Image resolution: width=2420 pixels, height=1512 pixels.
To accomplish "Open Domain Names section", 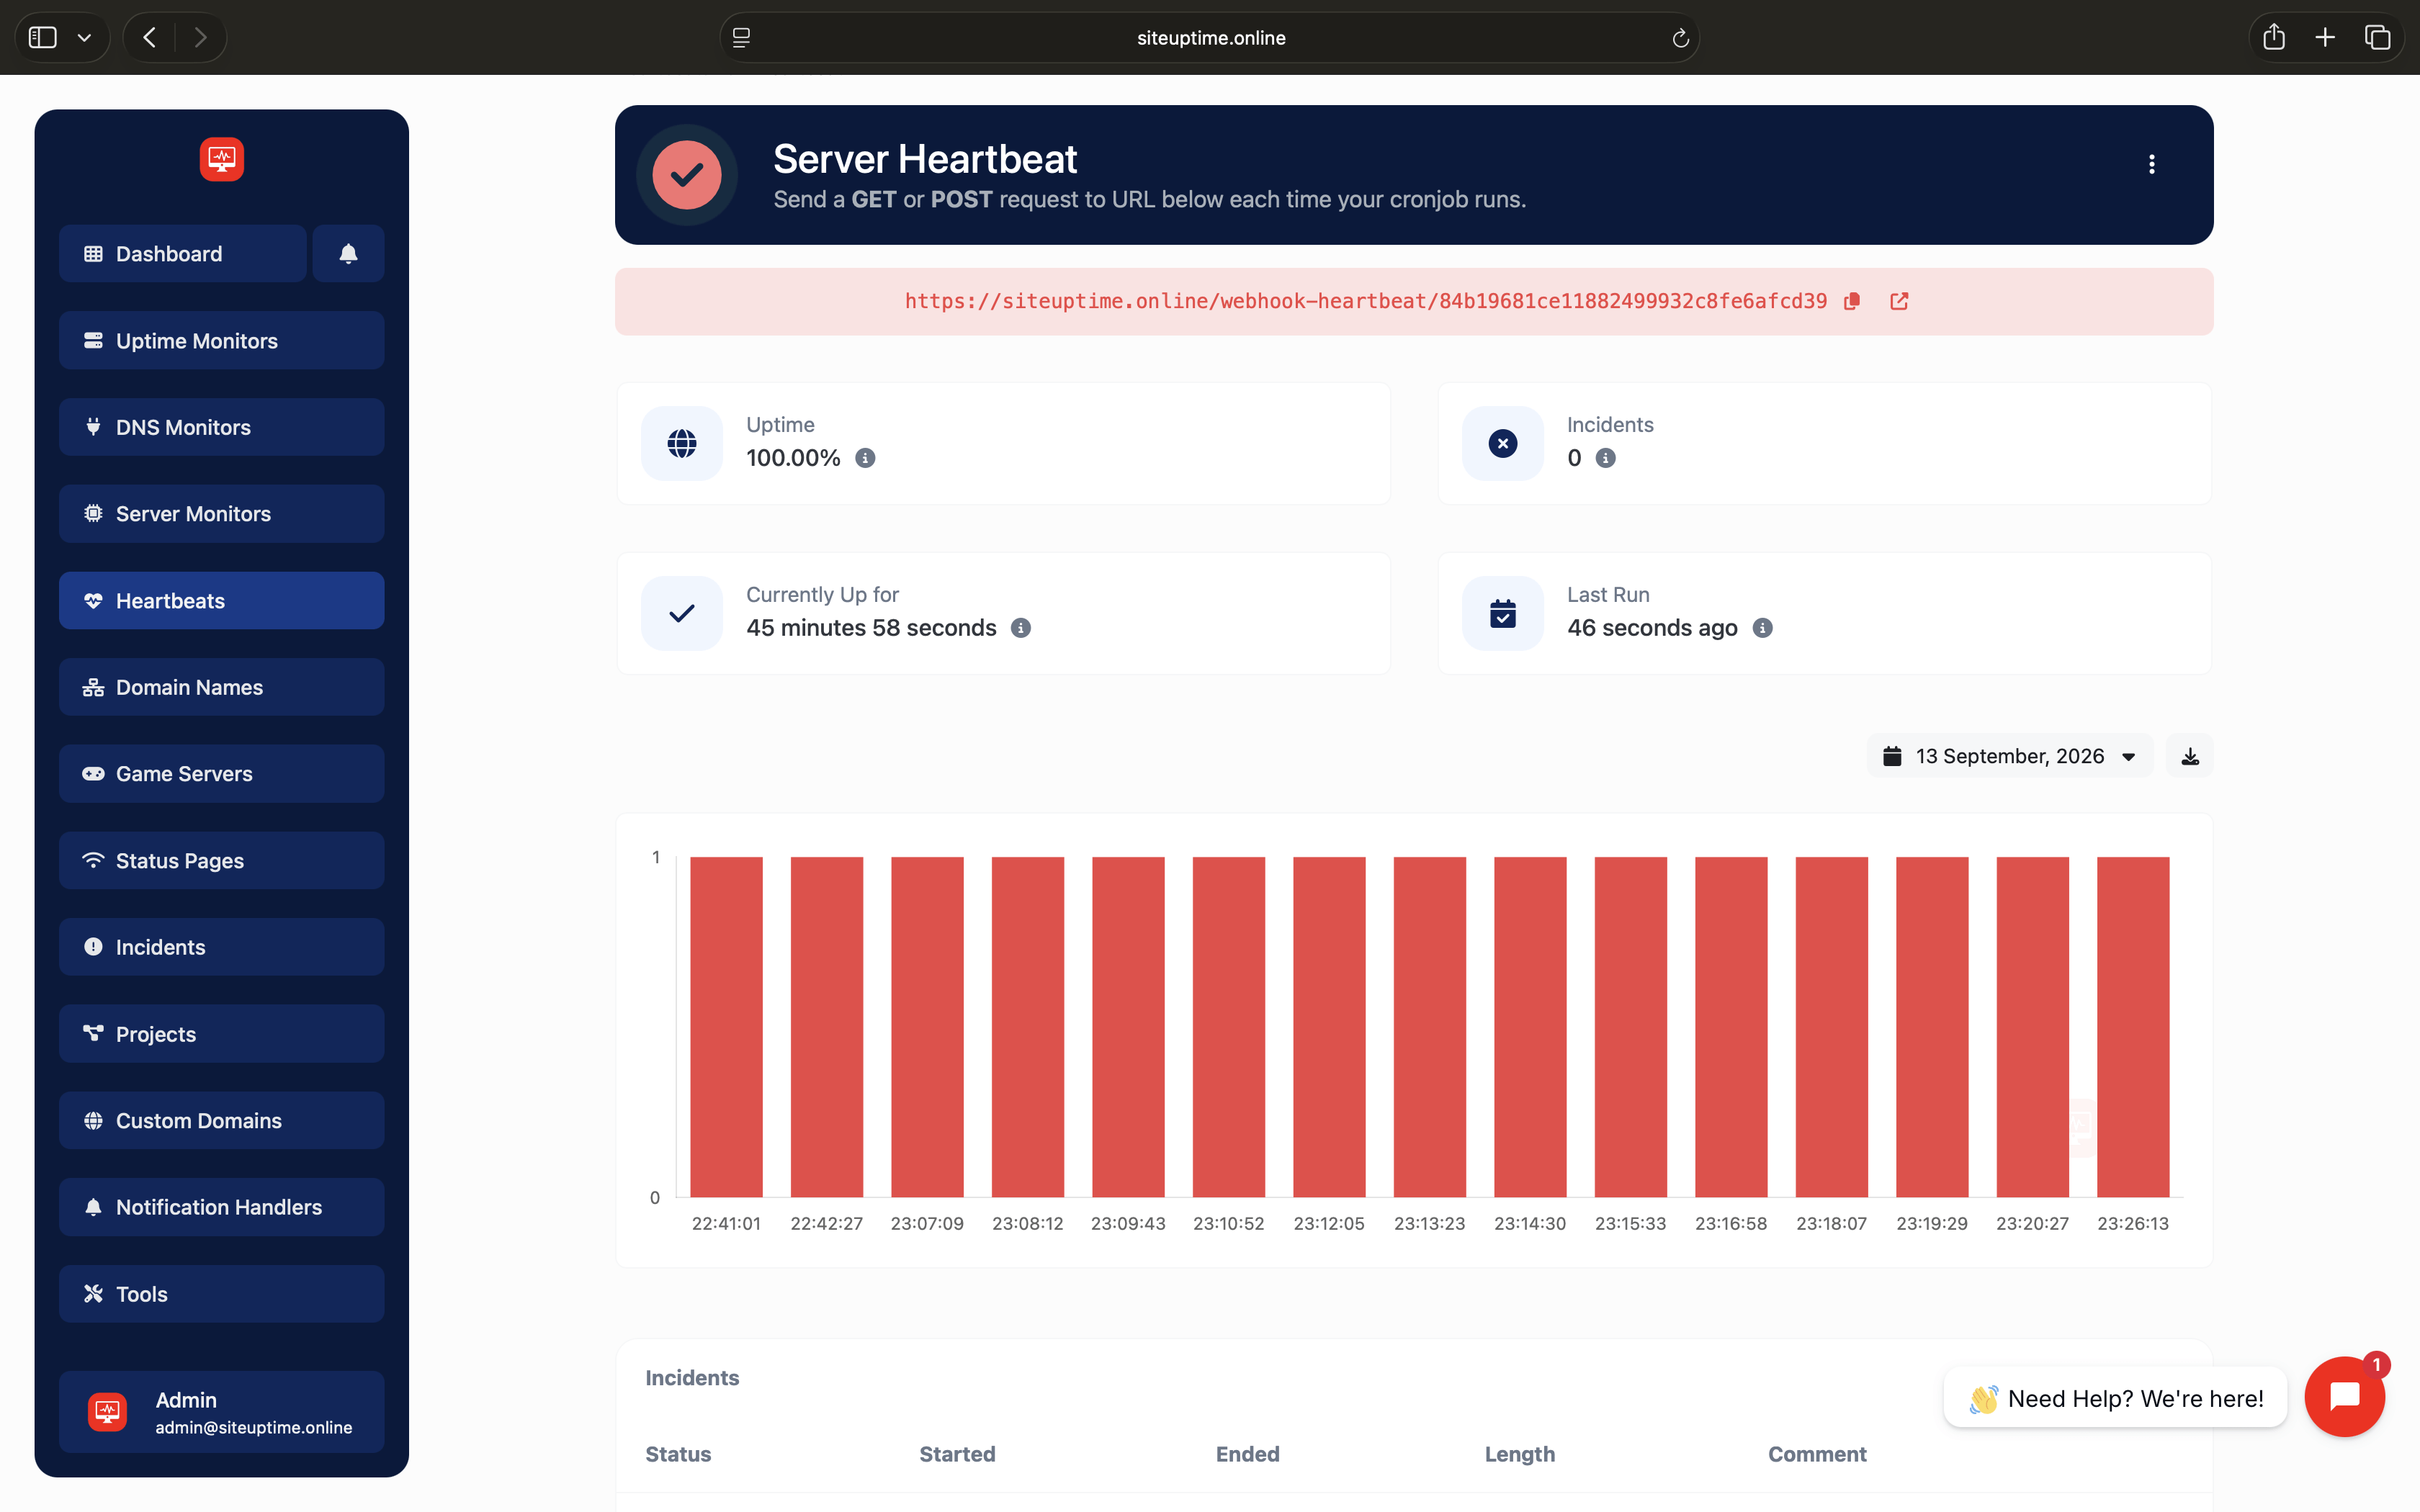I will 222,687.
